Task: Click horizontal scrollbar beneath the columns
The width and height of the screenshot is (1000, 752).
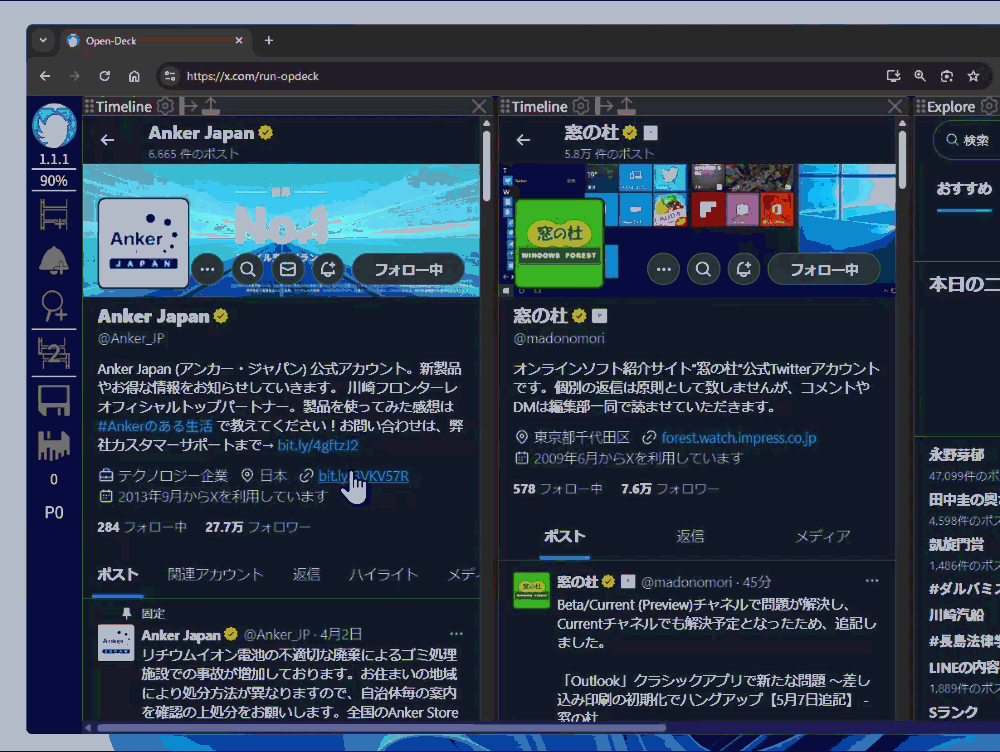Action: 381,728
